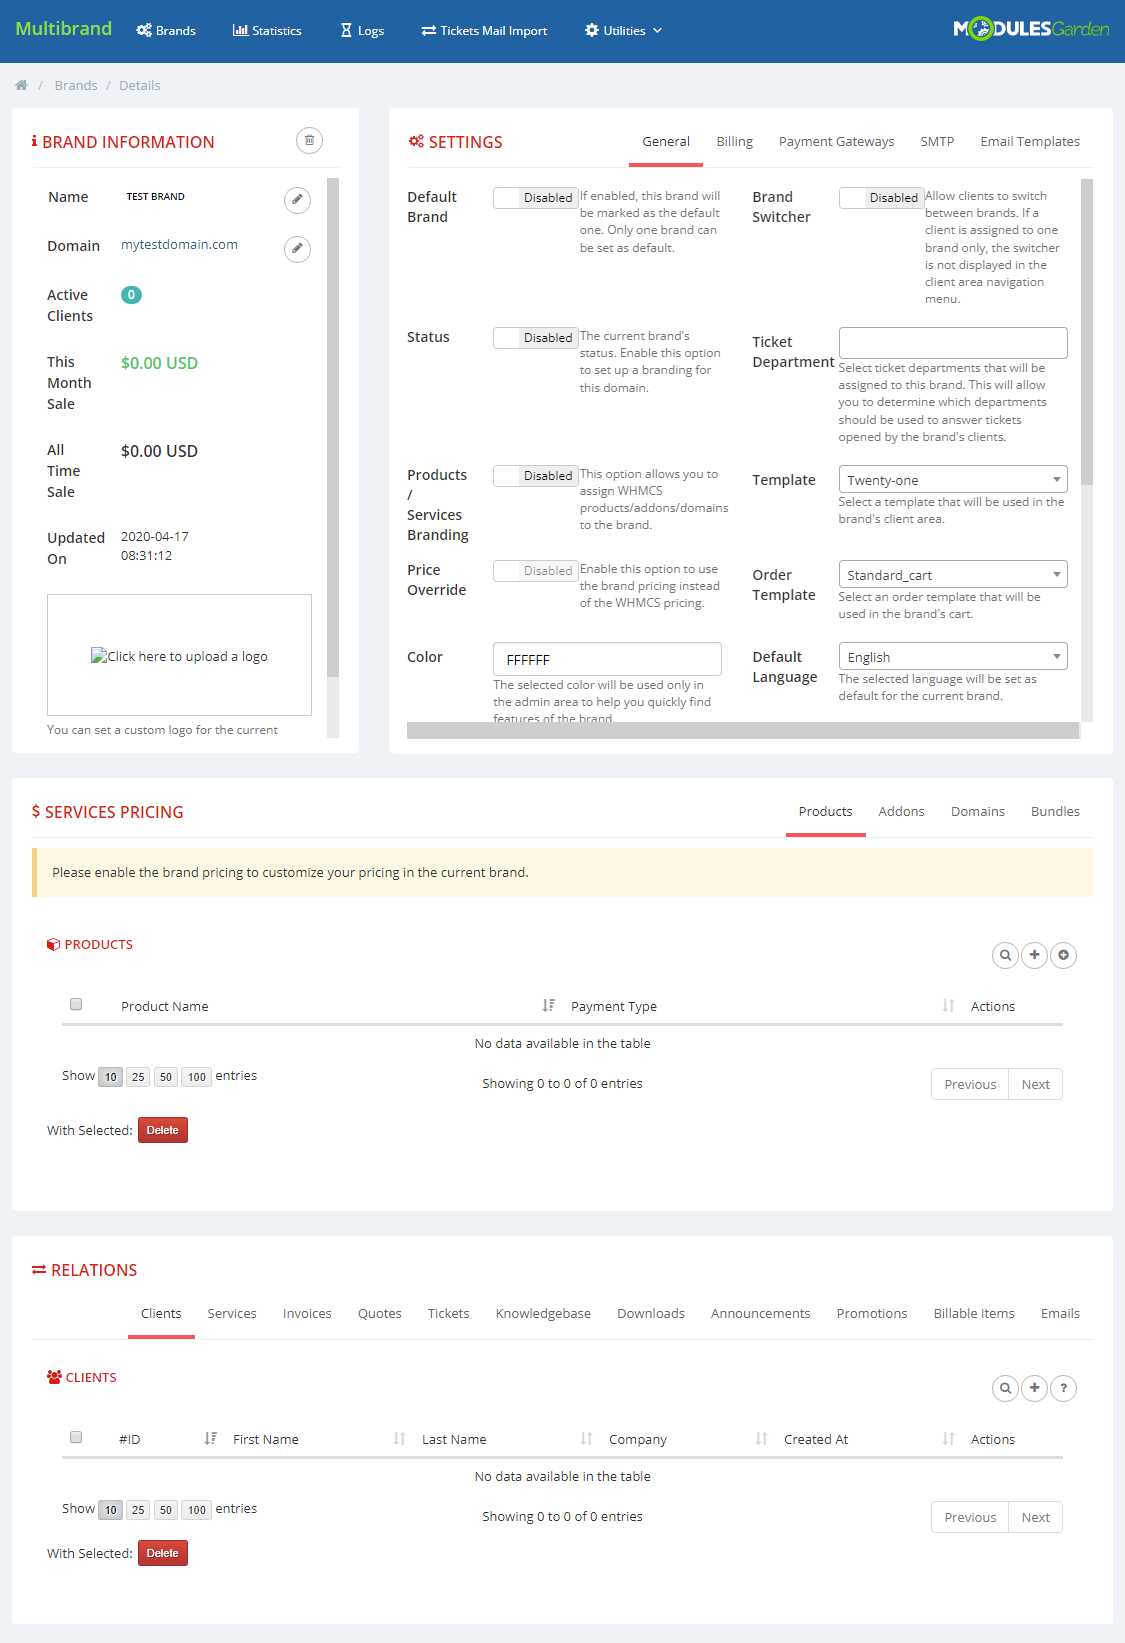The image size is (1125, 1643).
Task: Click the pencil icon next to Domain
Action: click(x=297, y=249)
